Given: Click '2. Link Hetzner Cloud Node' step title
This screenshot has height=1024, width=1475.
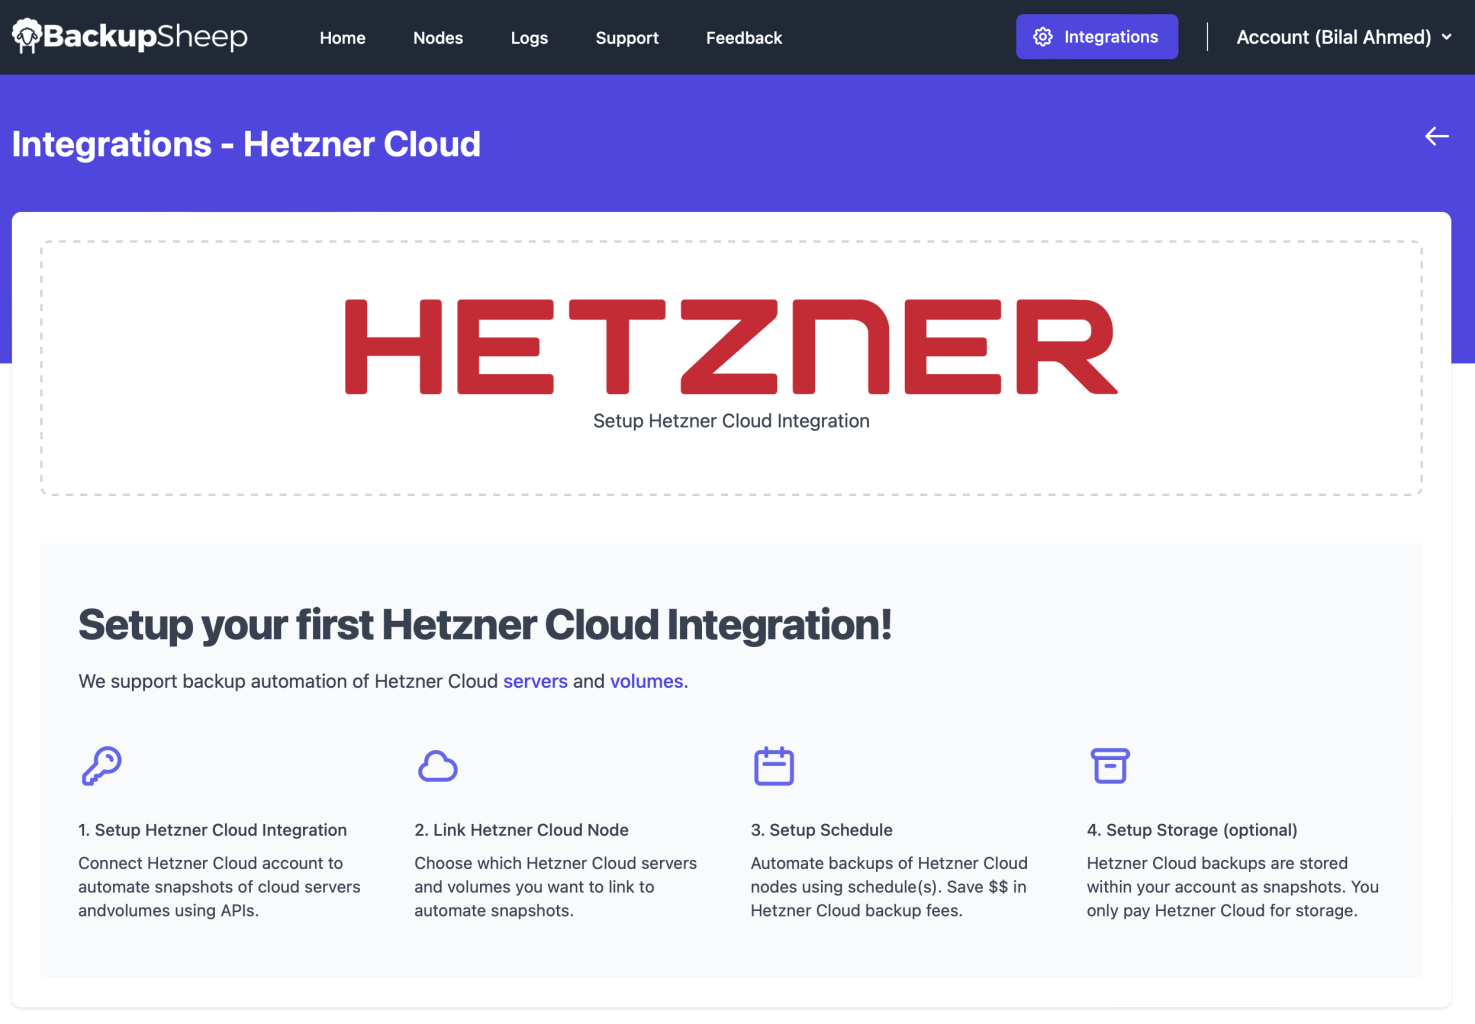Looking at the screenshot, I should pyautogui.click(x=522, y=830).
